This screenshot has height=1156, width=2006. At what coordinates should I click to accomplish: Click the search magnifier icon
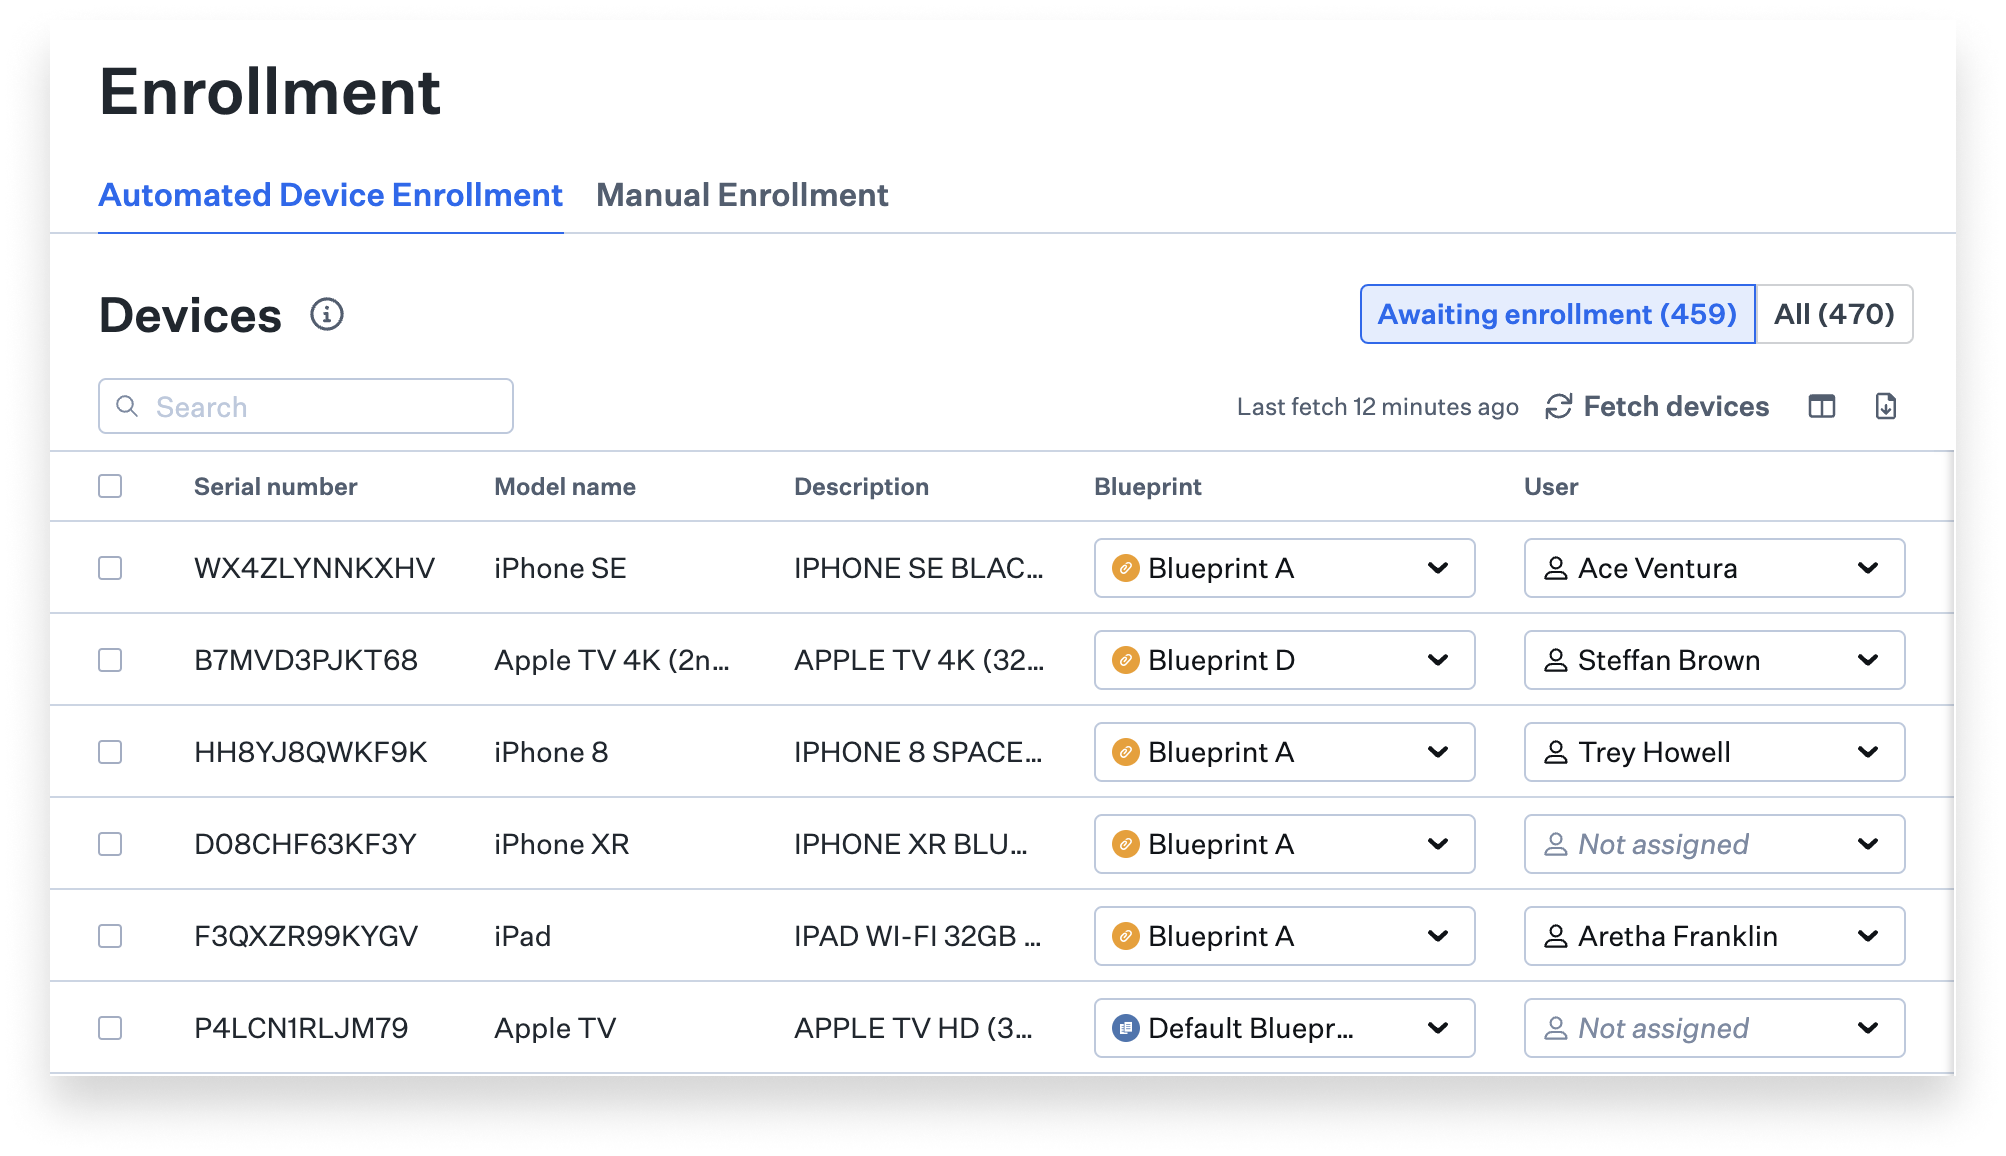(128, 406)
